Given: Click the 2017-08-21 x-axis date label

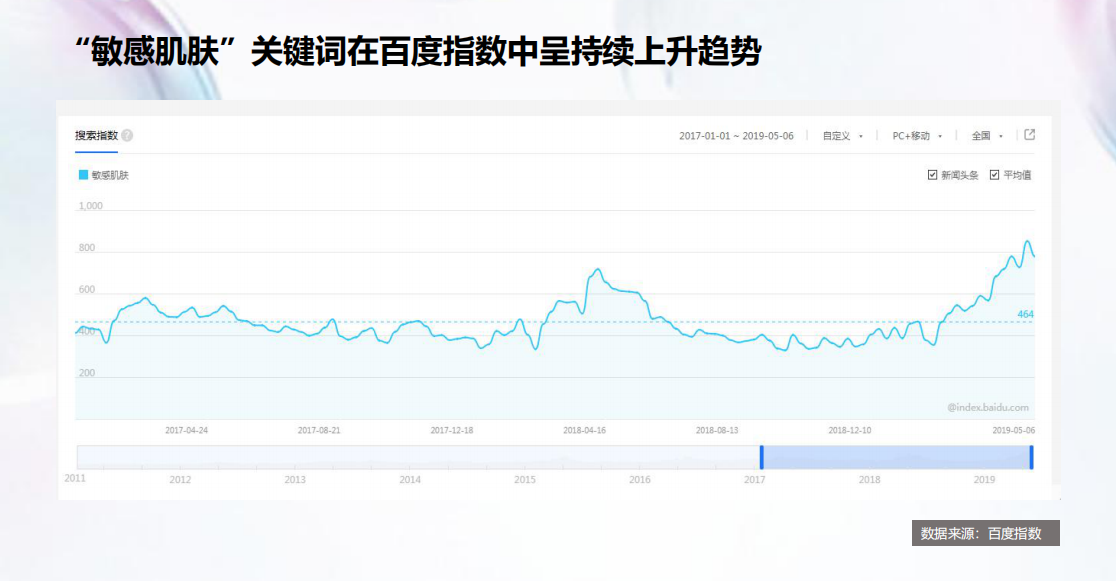Looking at the screenshot, I should pyautogui.click(x=319, y=431).
